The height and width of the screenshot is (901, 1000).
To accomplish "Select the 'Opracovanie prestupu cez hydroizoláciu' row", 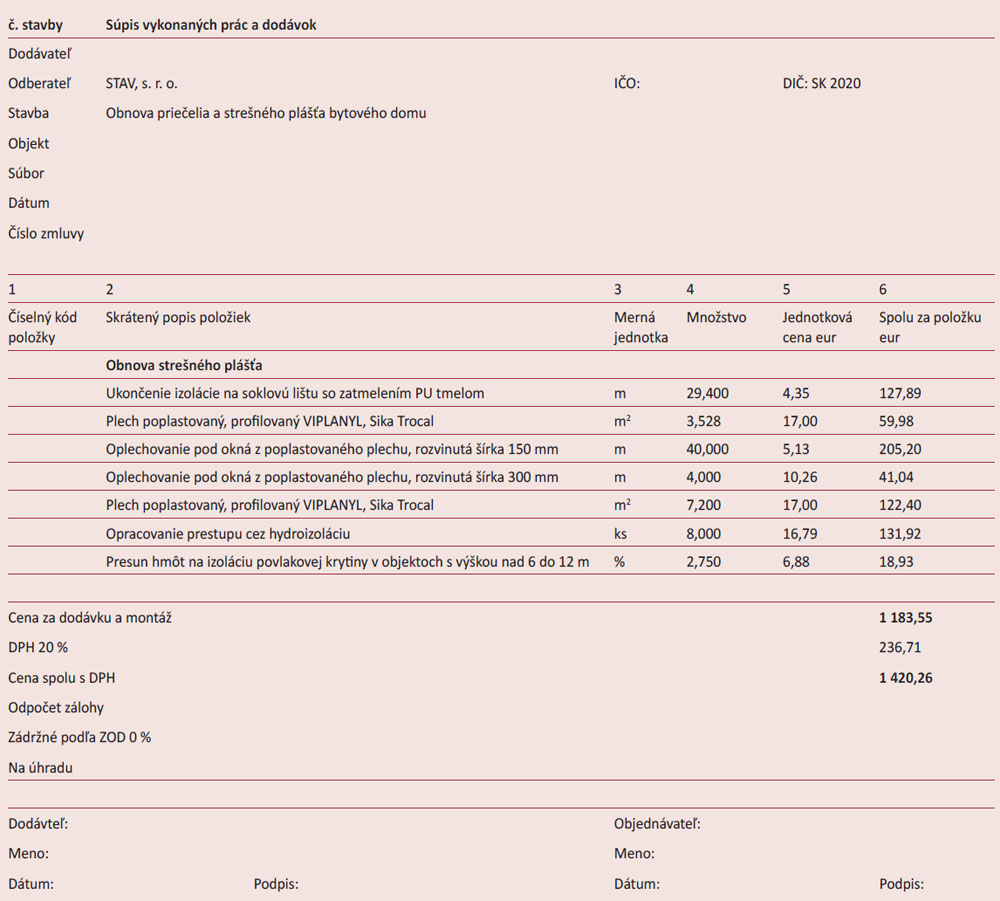I will coord(228,534).
